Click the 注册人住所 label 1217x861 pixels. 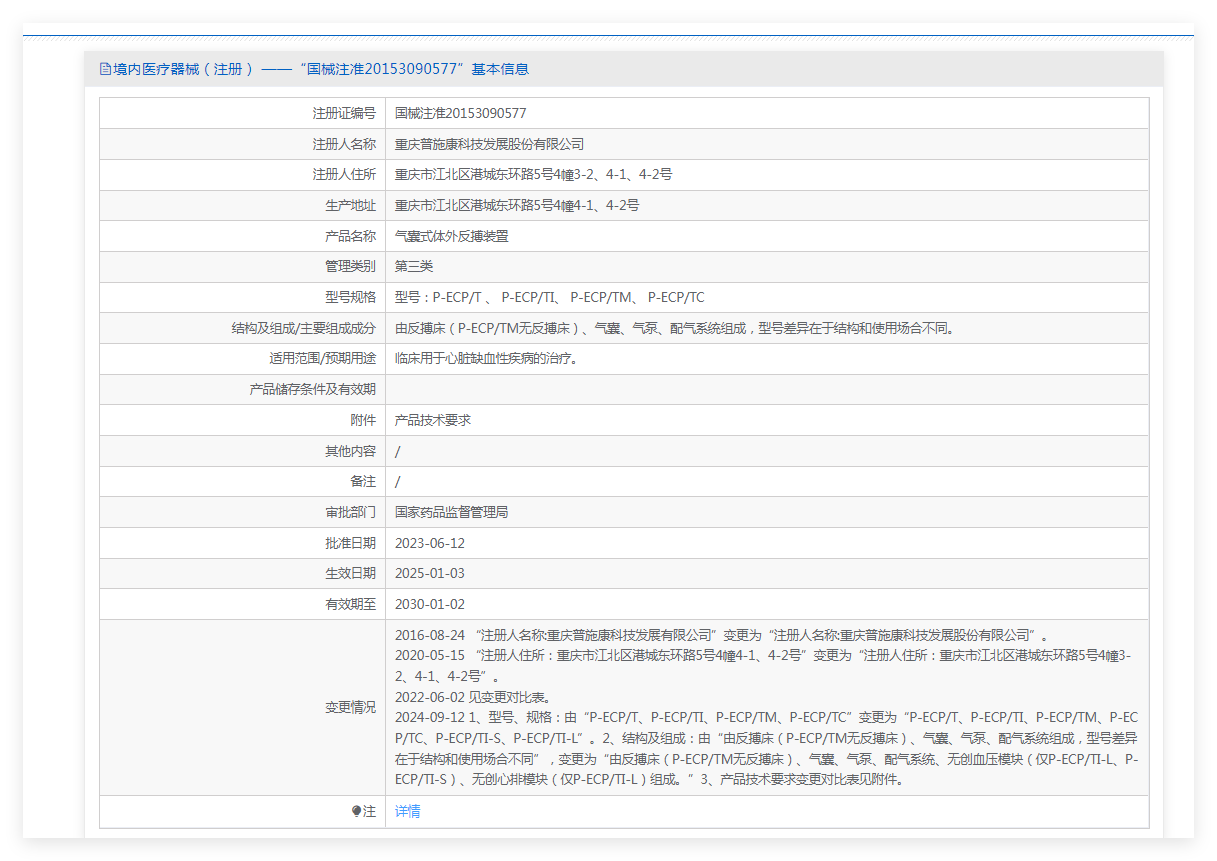pyautogui.click(x=344, y=175)
